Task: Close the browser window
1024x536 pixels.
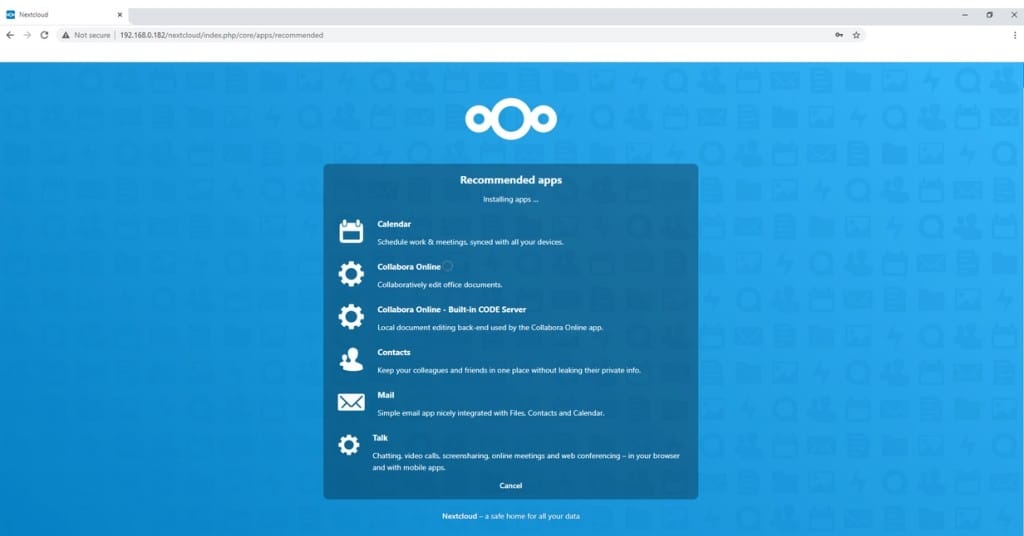Action: pyautogui.click(x=1014, y=14)
